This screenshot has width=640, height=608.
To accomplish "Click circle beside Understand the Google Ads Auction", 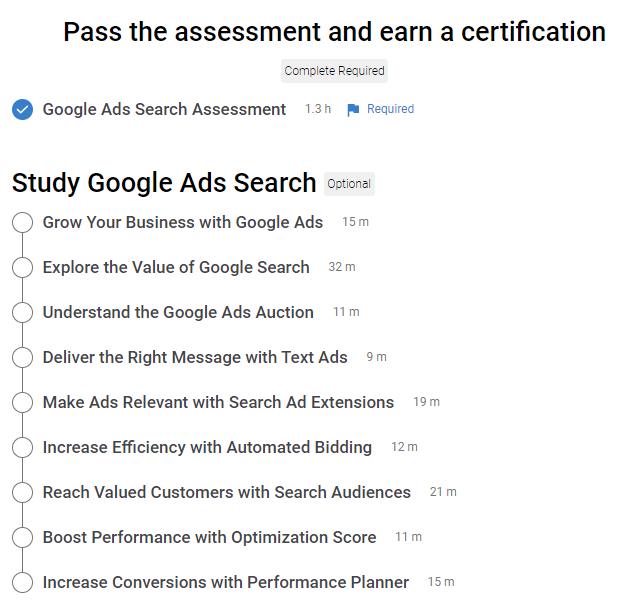I will tap(22, 313).
